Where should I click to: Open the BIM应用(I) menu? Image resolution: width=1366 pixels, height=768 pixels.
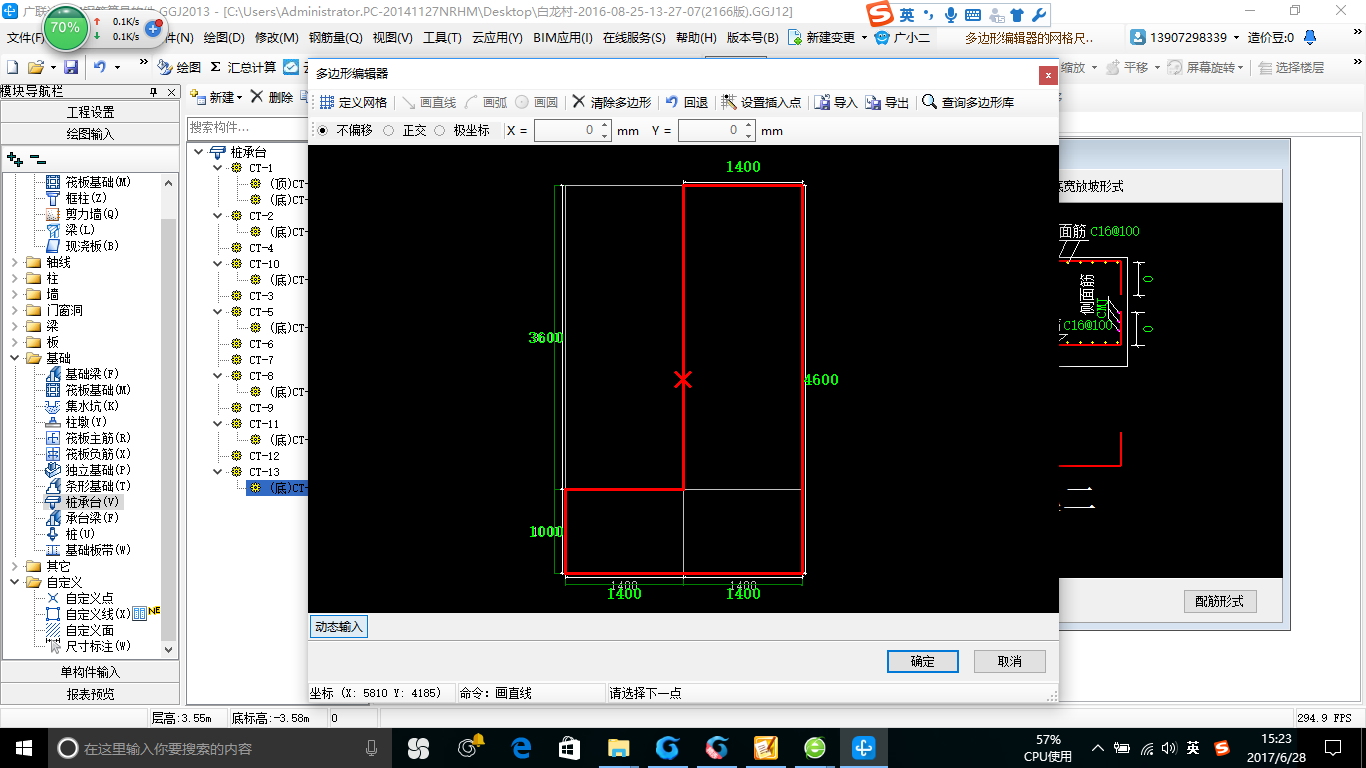563,38
